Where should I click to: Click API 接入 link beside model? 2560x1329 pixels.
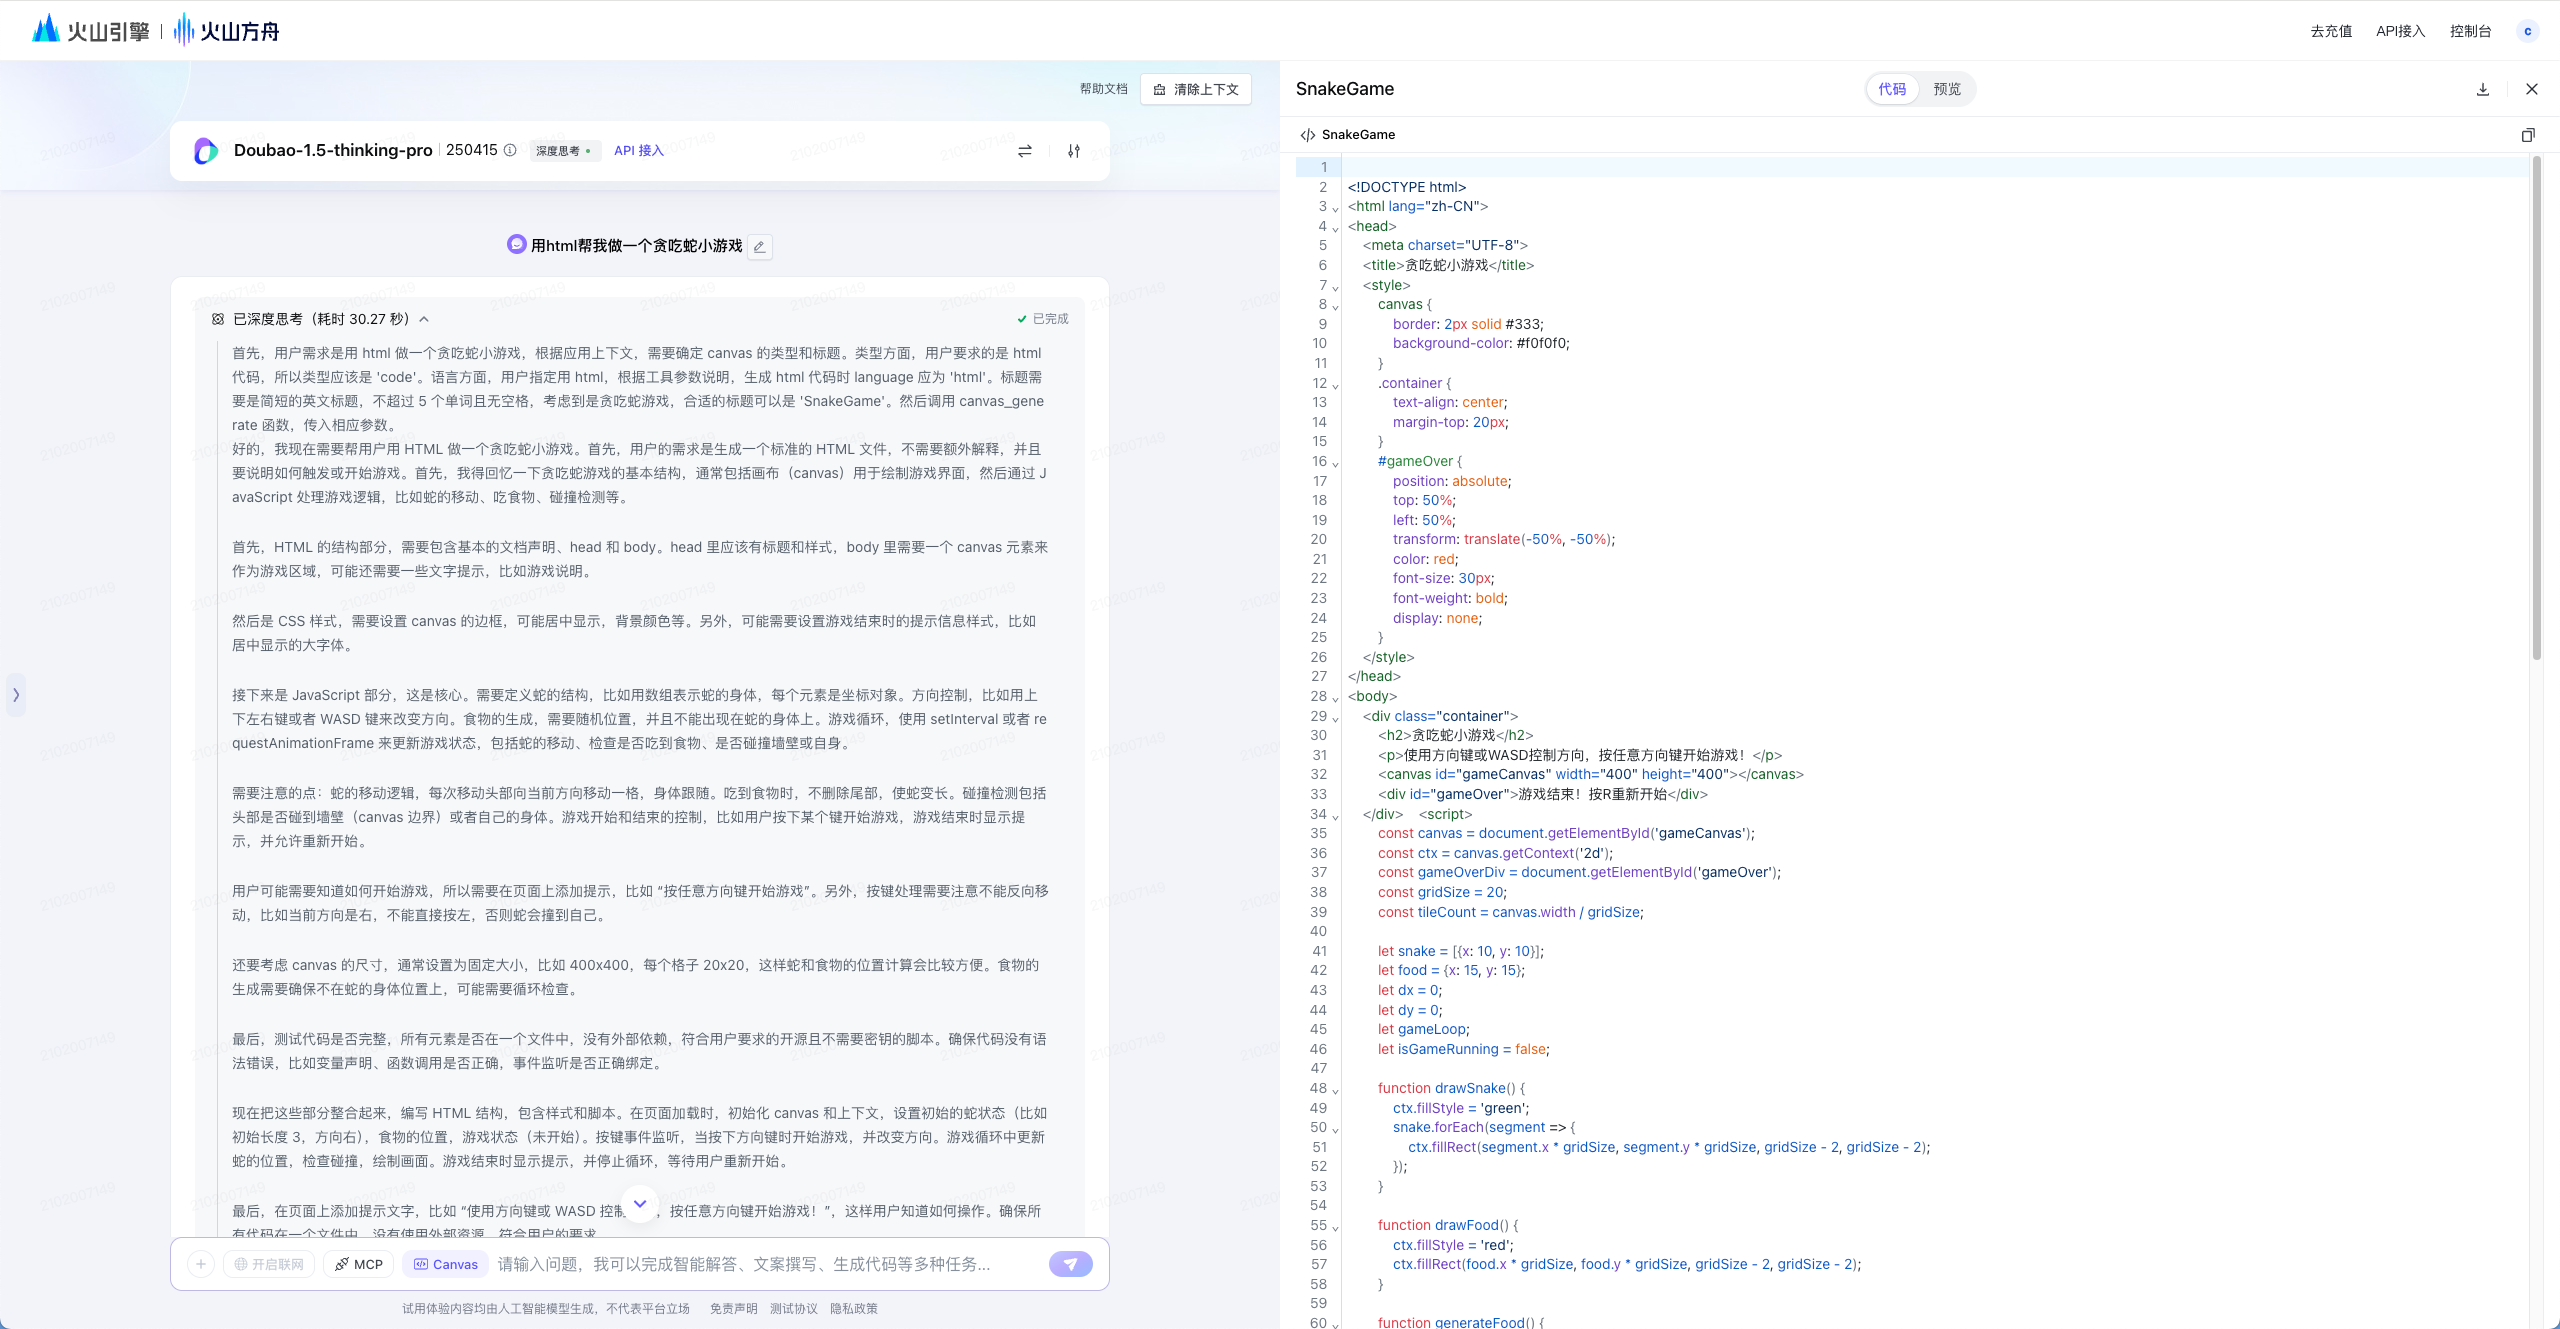point(639,151)
